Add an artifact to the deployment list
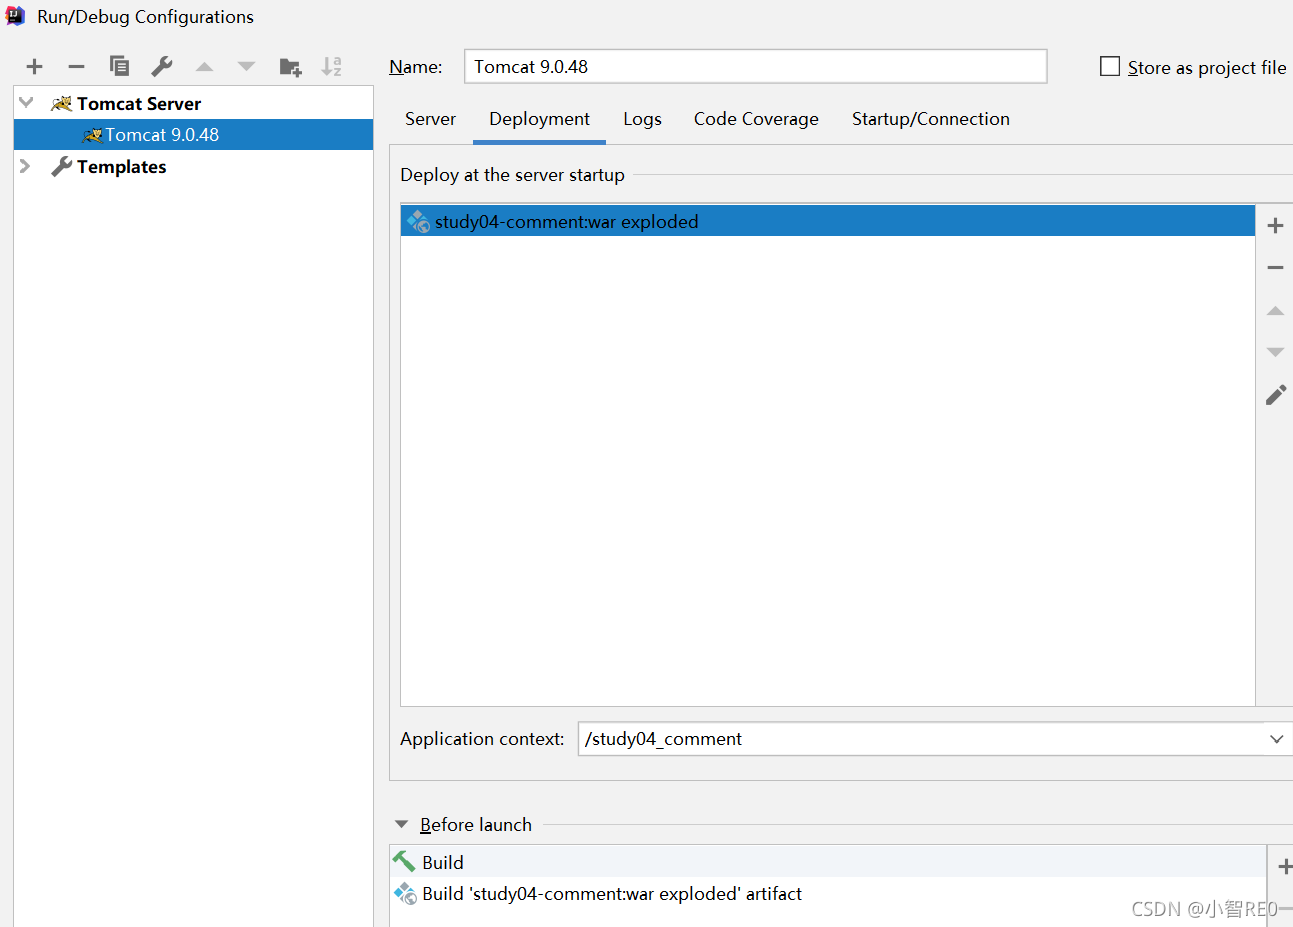Screen dimensions: 1293x927 [x=1275, y=226]
